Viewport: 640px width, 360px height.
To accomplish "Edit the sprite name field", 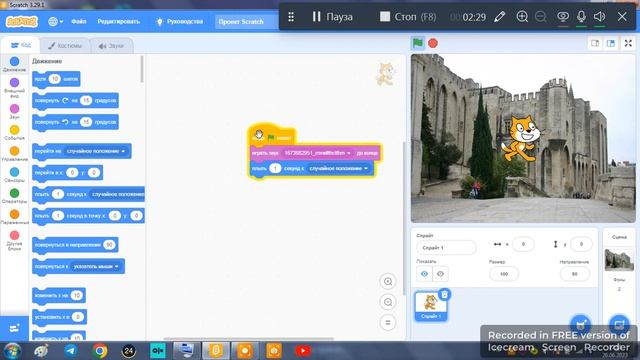I will click(x=446, y=248).
